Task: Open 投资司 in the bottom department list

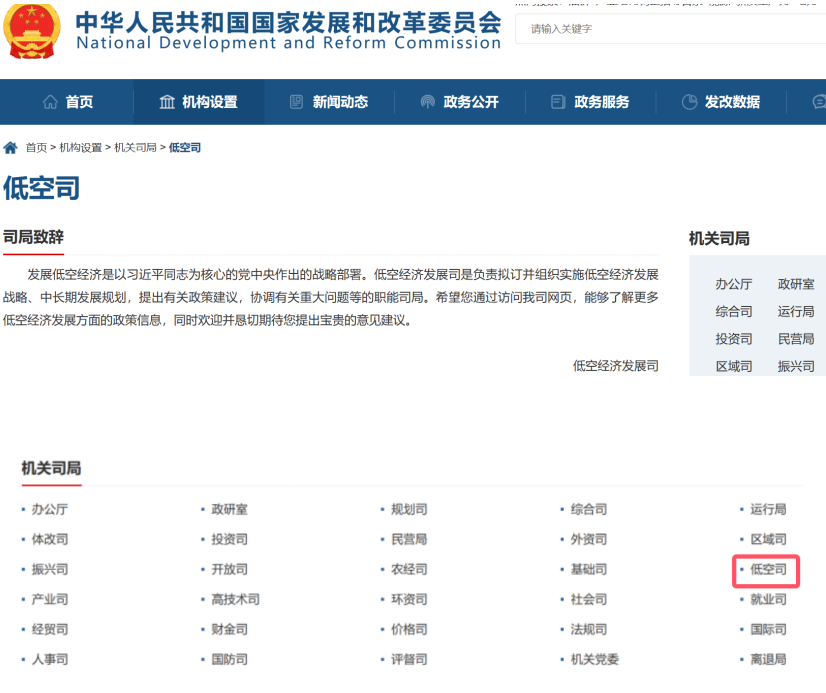Action: click(x=229, y=539)
